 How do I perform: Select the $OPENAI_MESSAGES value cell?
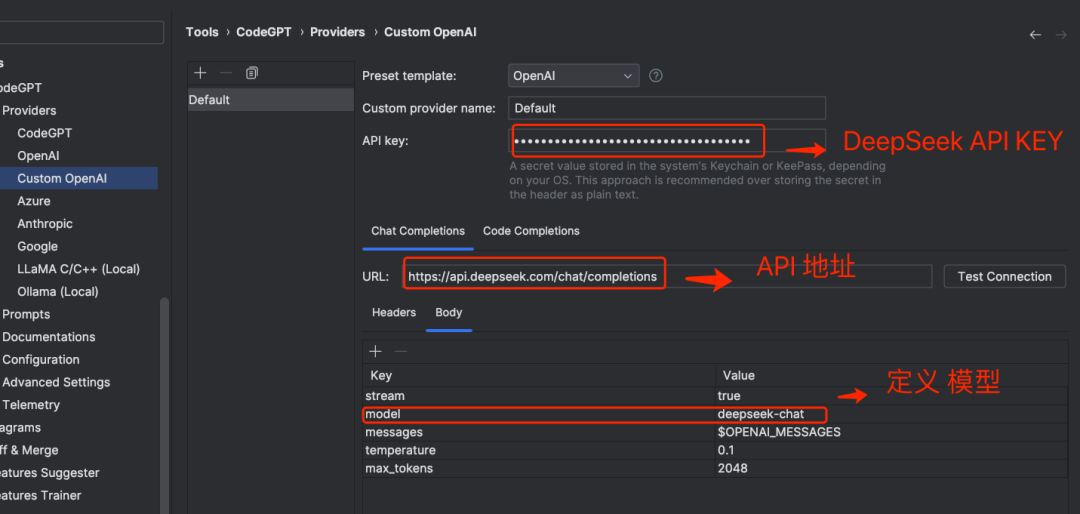[891, 433]
